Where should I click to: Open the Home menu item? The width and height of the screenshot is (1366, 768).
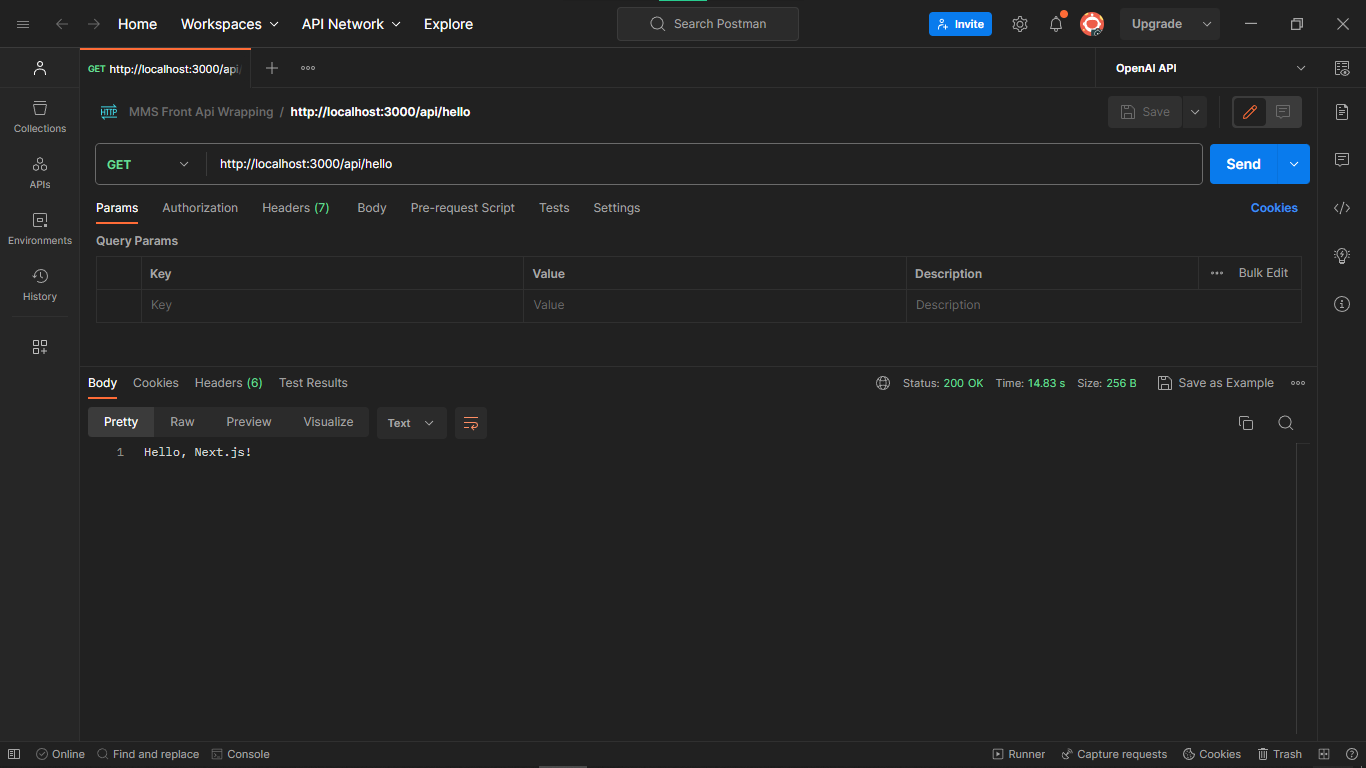(x=137, y=24)
